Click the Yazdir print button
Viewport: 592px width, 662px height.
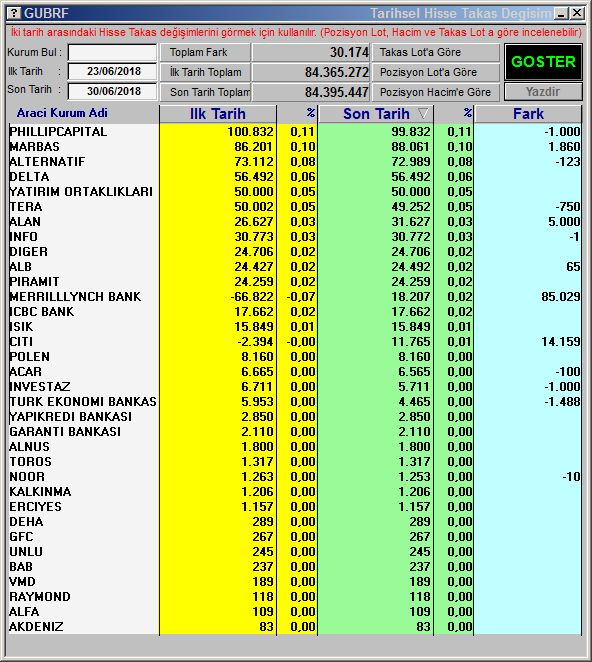coord(543,92)
